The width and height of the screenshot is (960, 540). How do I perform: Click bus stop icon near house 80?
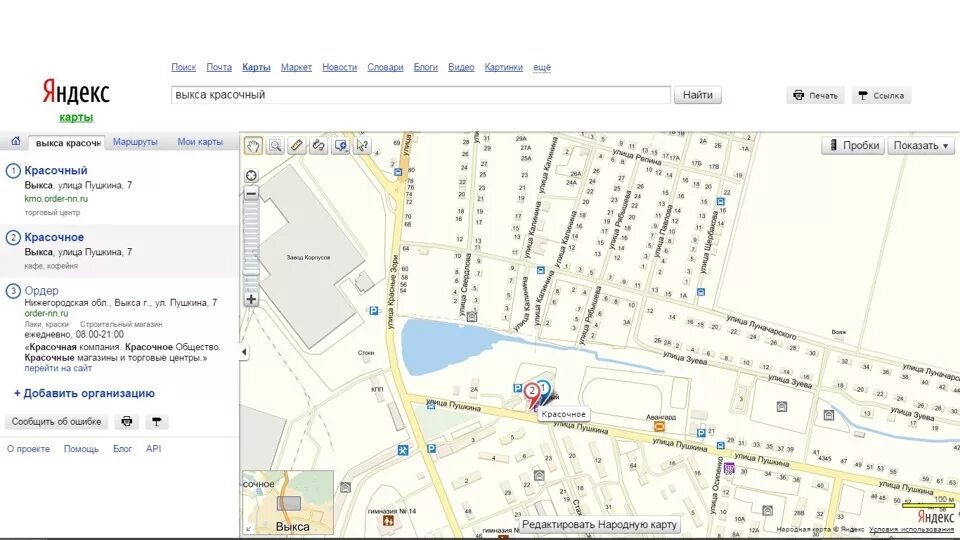click(x=399, y=172)
